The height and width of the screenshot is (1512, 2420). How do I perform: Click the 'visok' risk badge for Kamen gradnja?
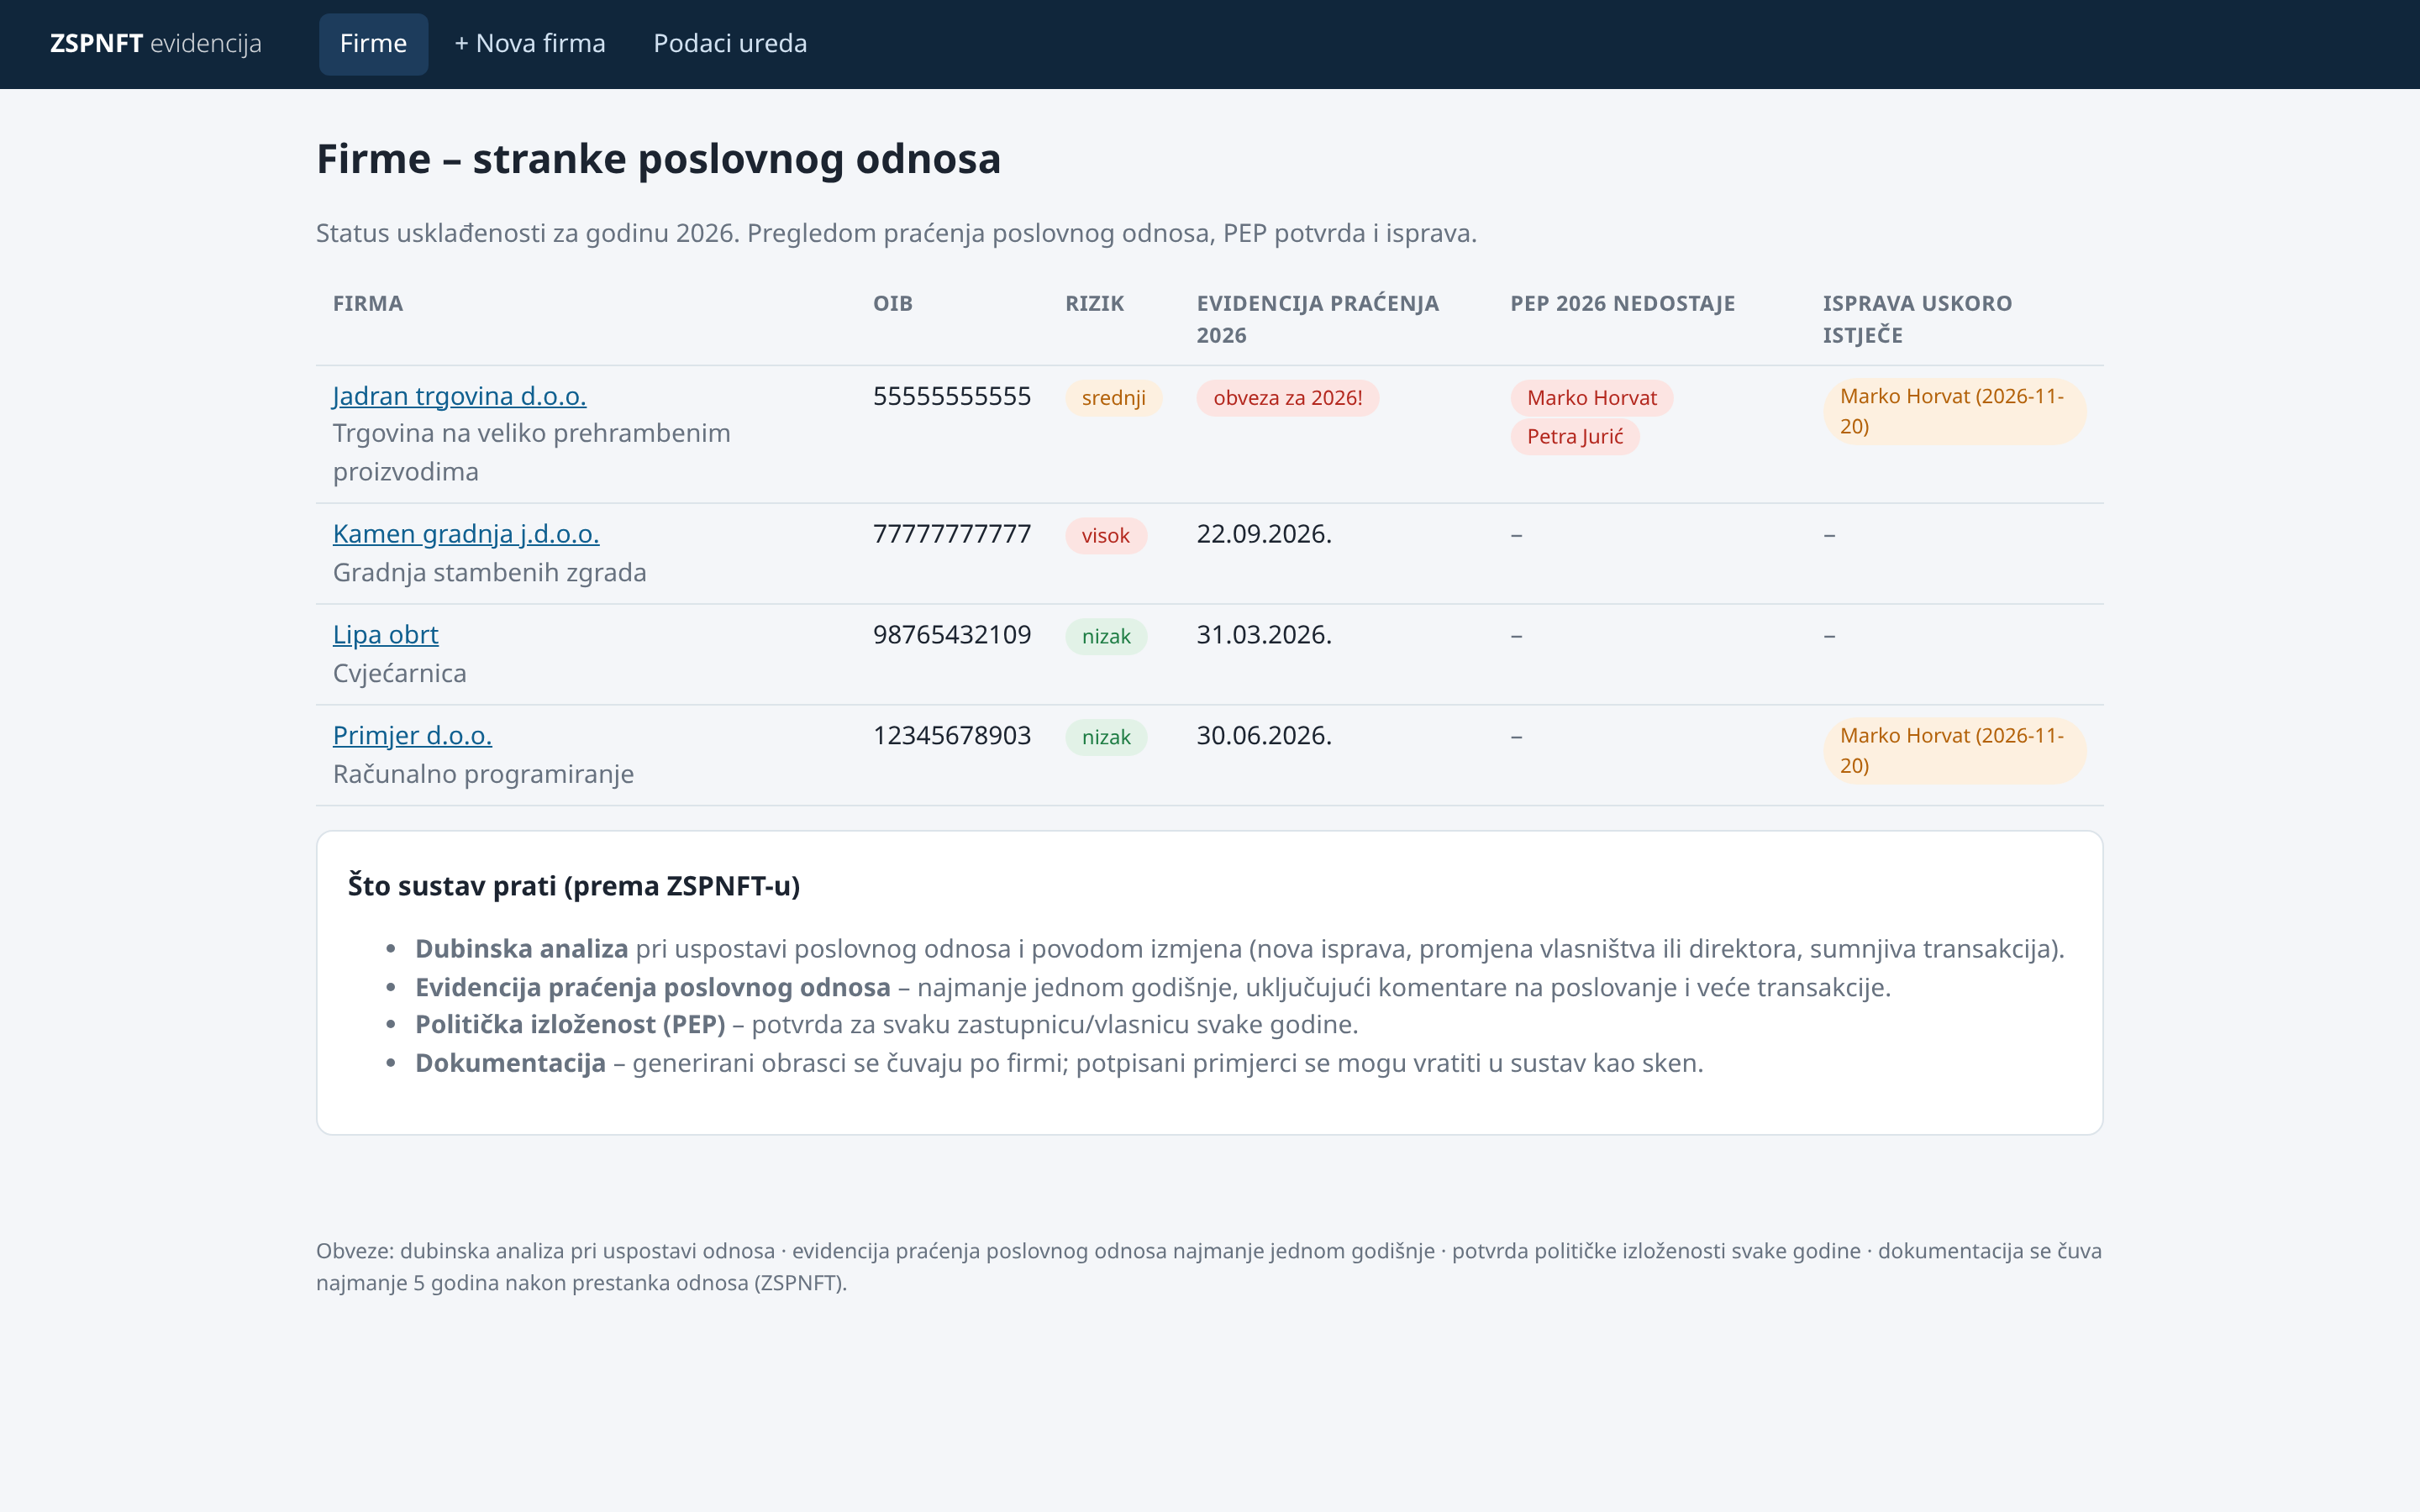1105,536
